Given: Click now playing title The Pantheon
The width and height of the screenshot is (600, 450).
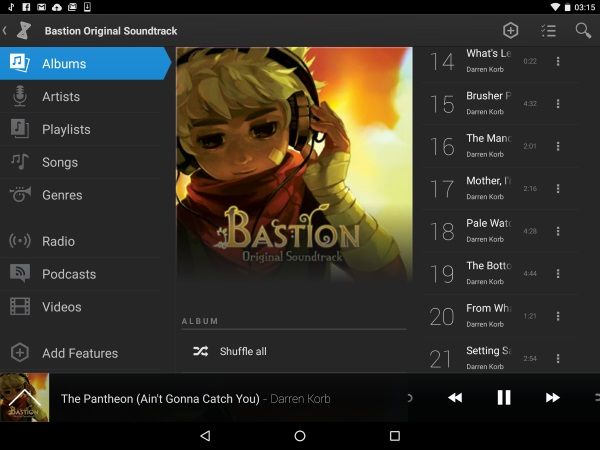Looking at the screenshot, I should (x=160, y=399).
